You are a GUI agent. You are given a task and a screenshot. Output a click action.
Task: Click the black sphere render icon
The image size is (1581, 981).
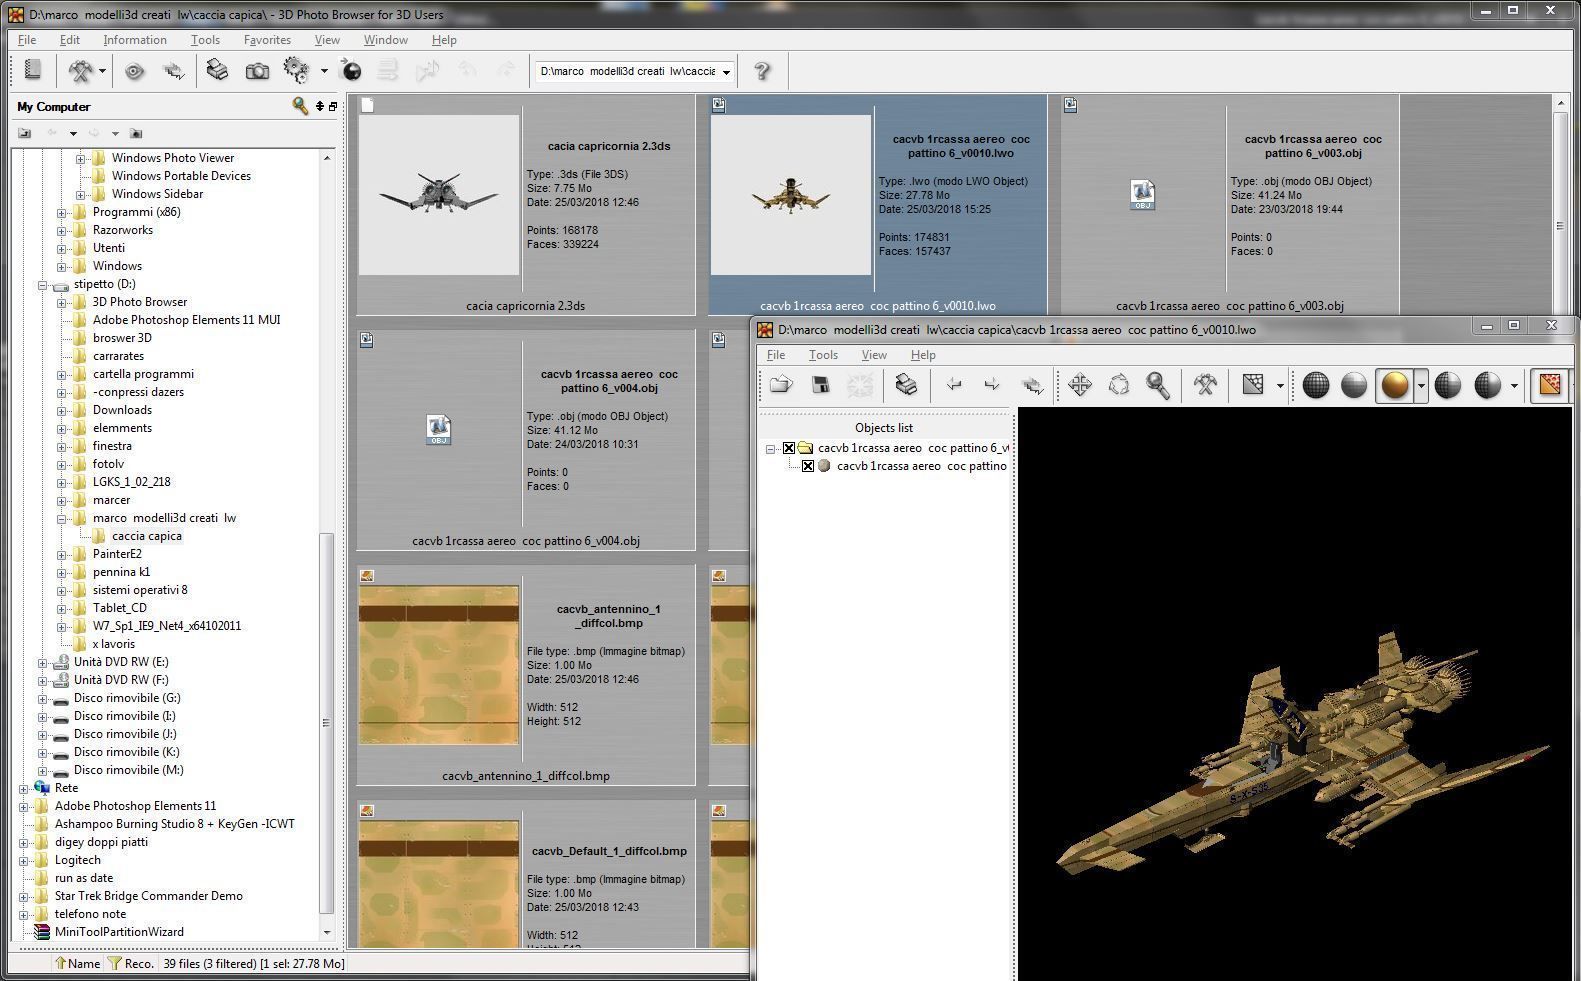click(351, 70)
